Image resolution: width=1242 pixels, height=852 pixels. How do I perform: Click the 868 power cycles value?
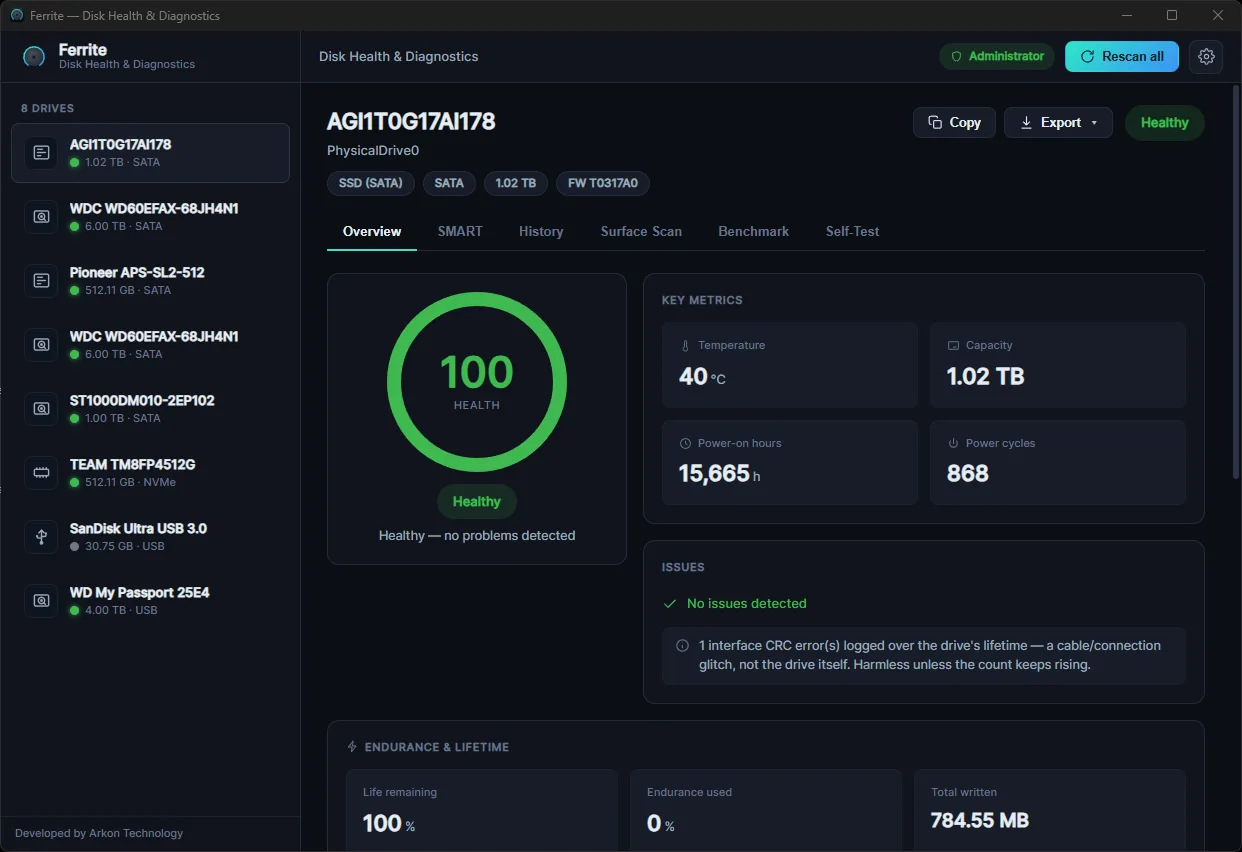(968, 473)
